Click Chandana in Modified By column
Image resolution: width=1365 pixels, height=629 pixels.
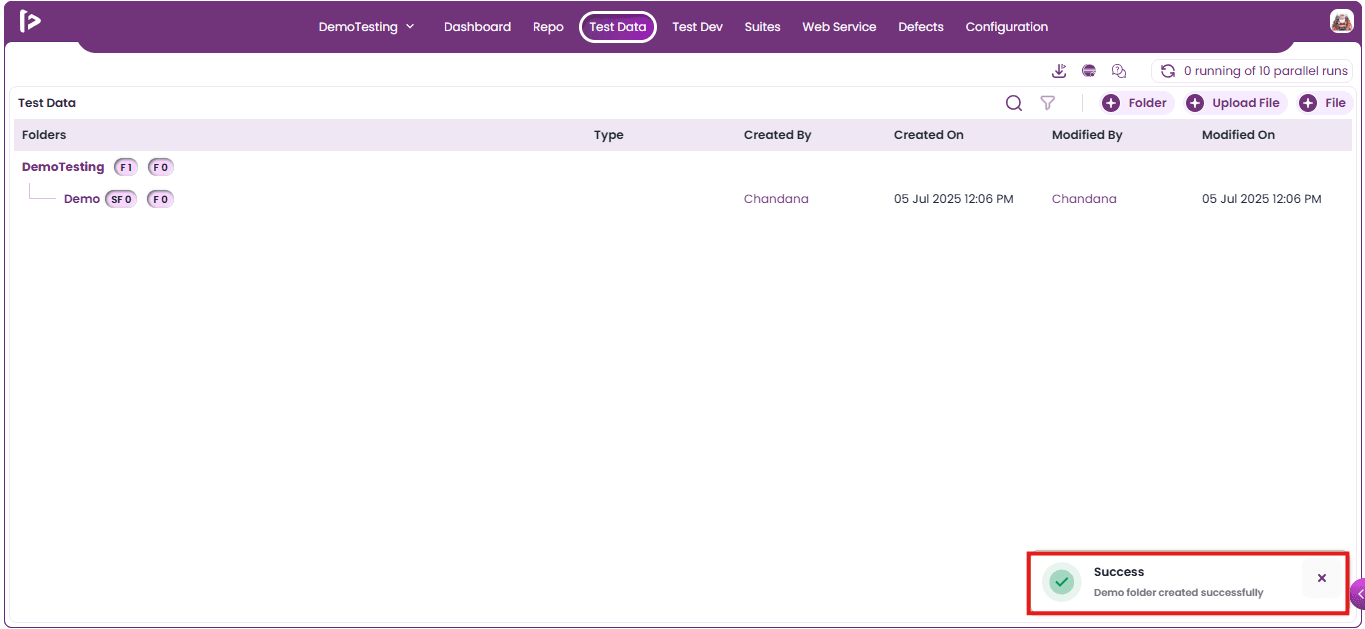click(1084, 199)
